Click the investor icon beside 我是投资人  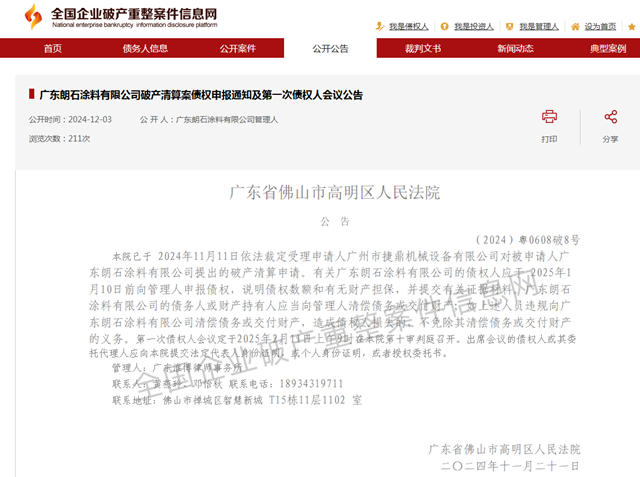pyautogui.click(x=444, y=27)
